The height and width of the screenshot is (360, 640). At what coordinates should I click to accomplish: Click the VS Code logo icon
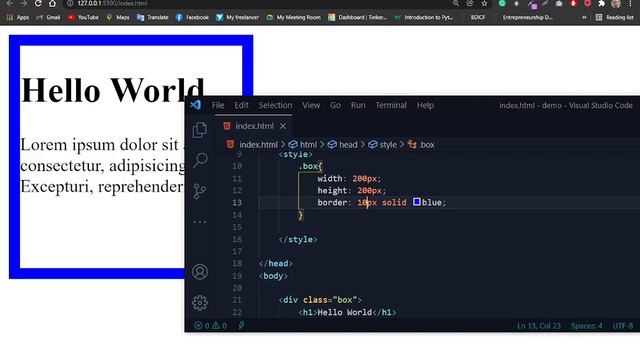pos(196,105)
